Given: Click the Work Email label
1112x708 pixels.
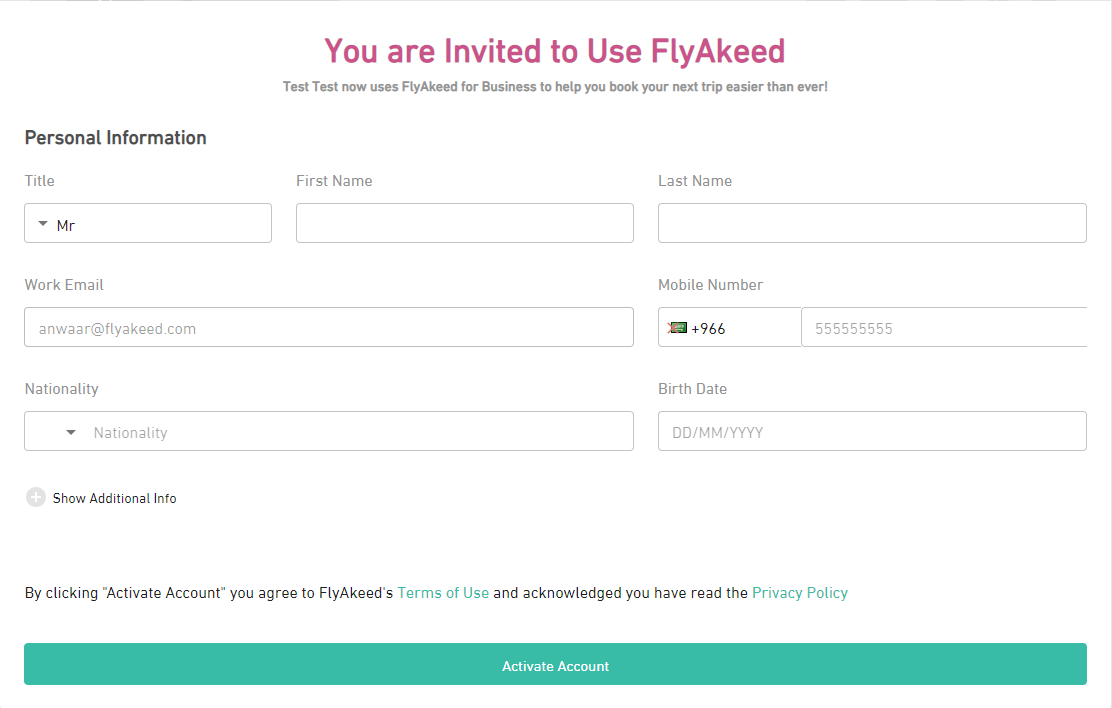Looking at the screenshot, I should coord(64,284).
